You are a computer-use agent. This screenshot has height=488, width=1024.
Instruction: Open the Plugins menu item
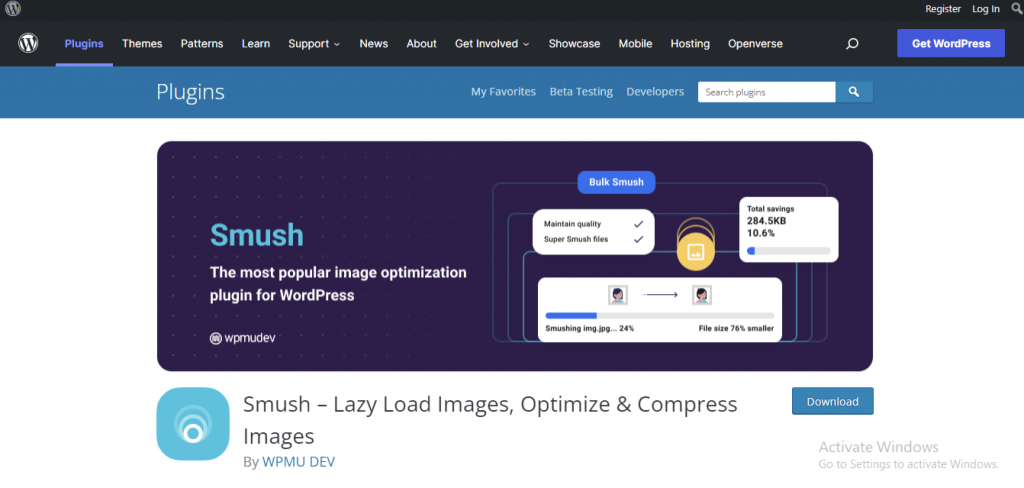[84, 44]
